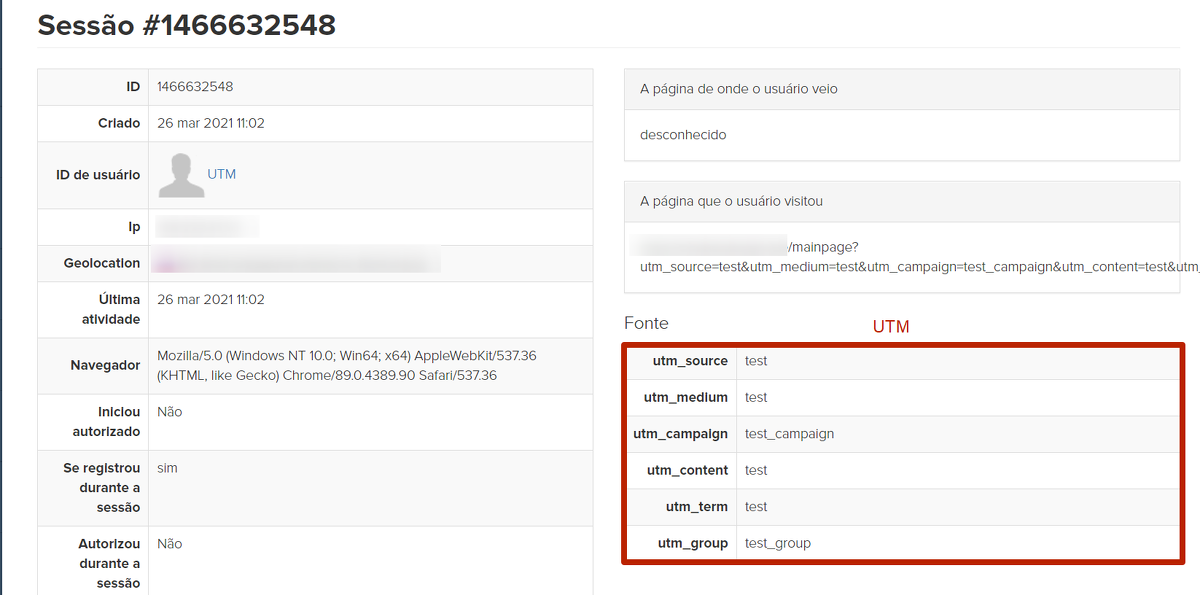The width and height of the screenshot is (1200, 595).
Task: Select the ID value 1466632548
Action: pyautogui.click(x=195, y=87)
